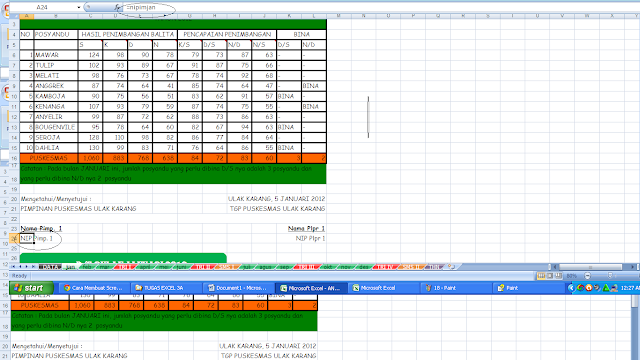Switch to the feb sheet tab
The height and width of the screenshot is (360, 640).
click(x=87, y=267)
